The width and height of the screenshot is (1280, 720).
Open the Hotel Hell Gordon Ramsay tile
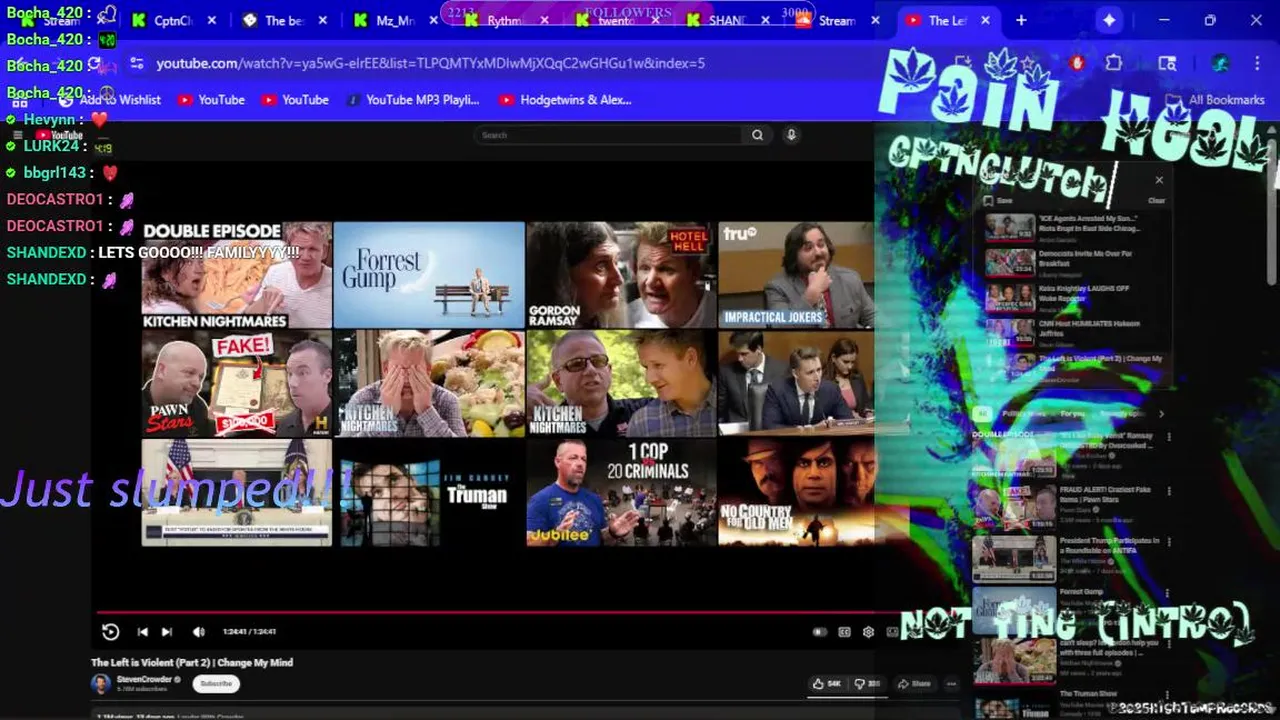tap(621, 275)
